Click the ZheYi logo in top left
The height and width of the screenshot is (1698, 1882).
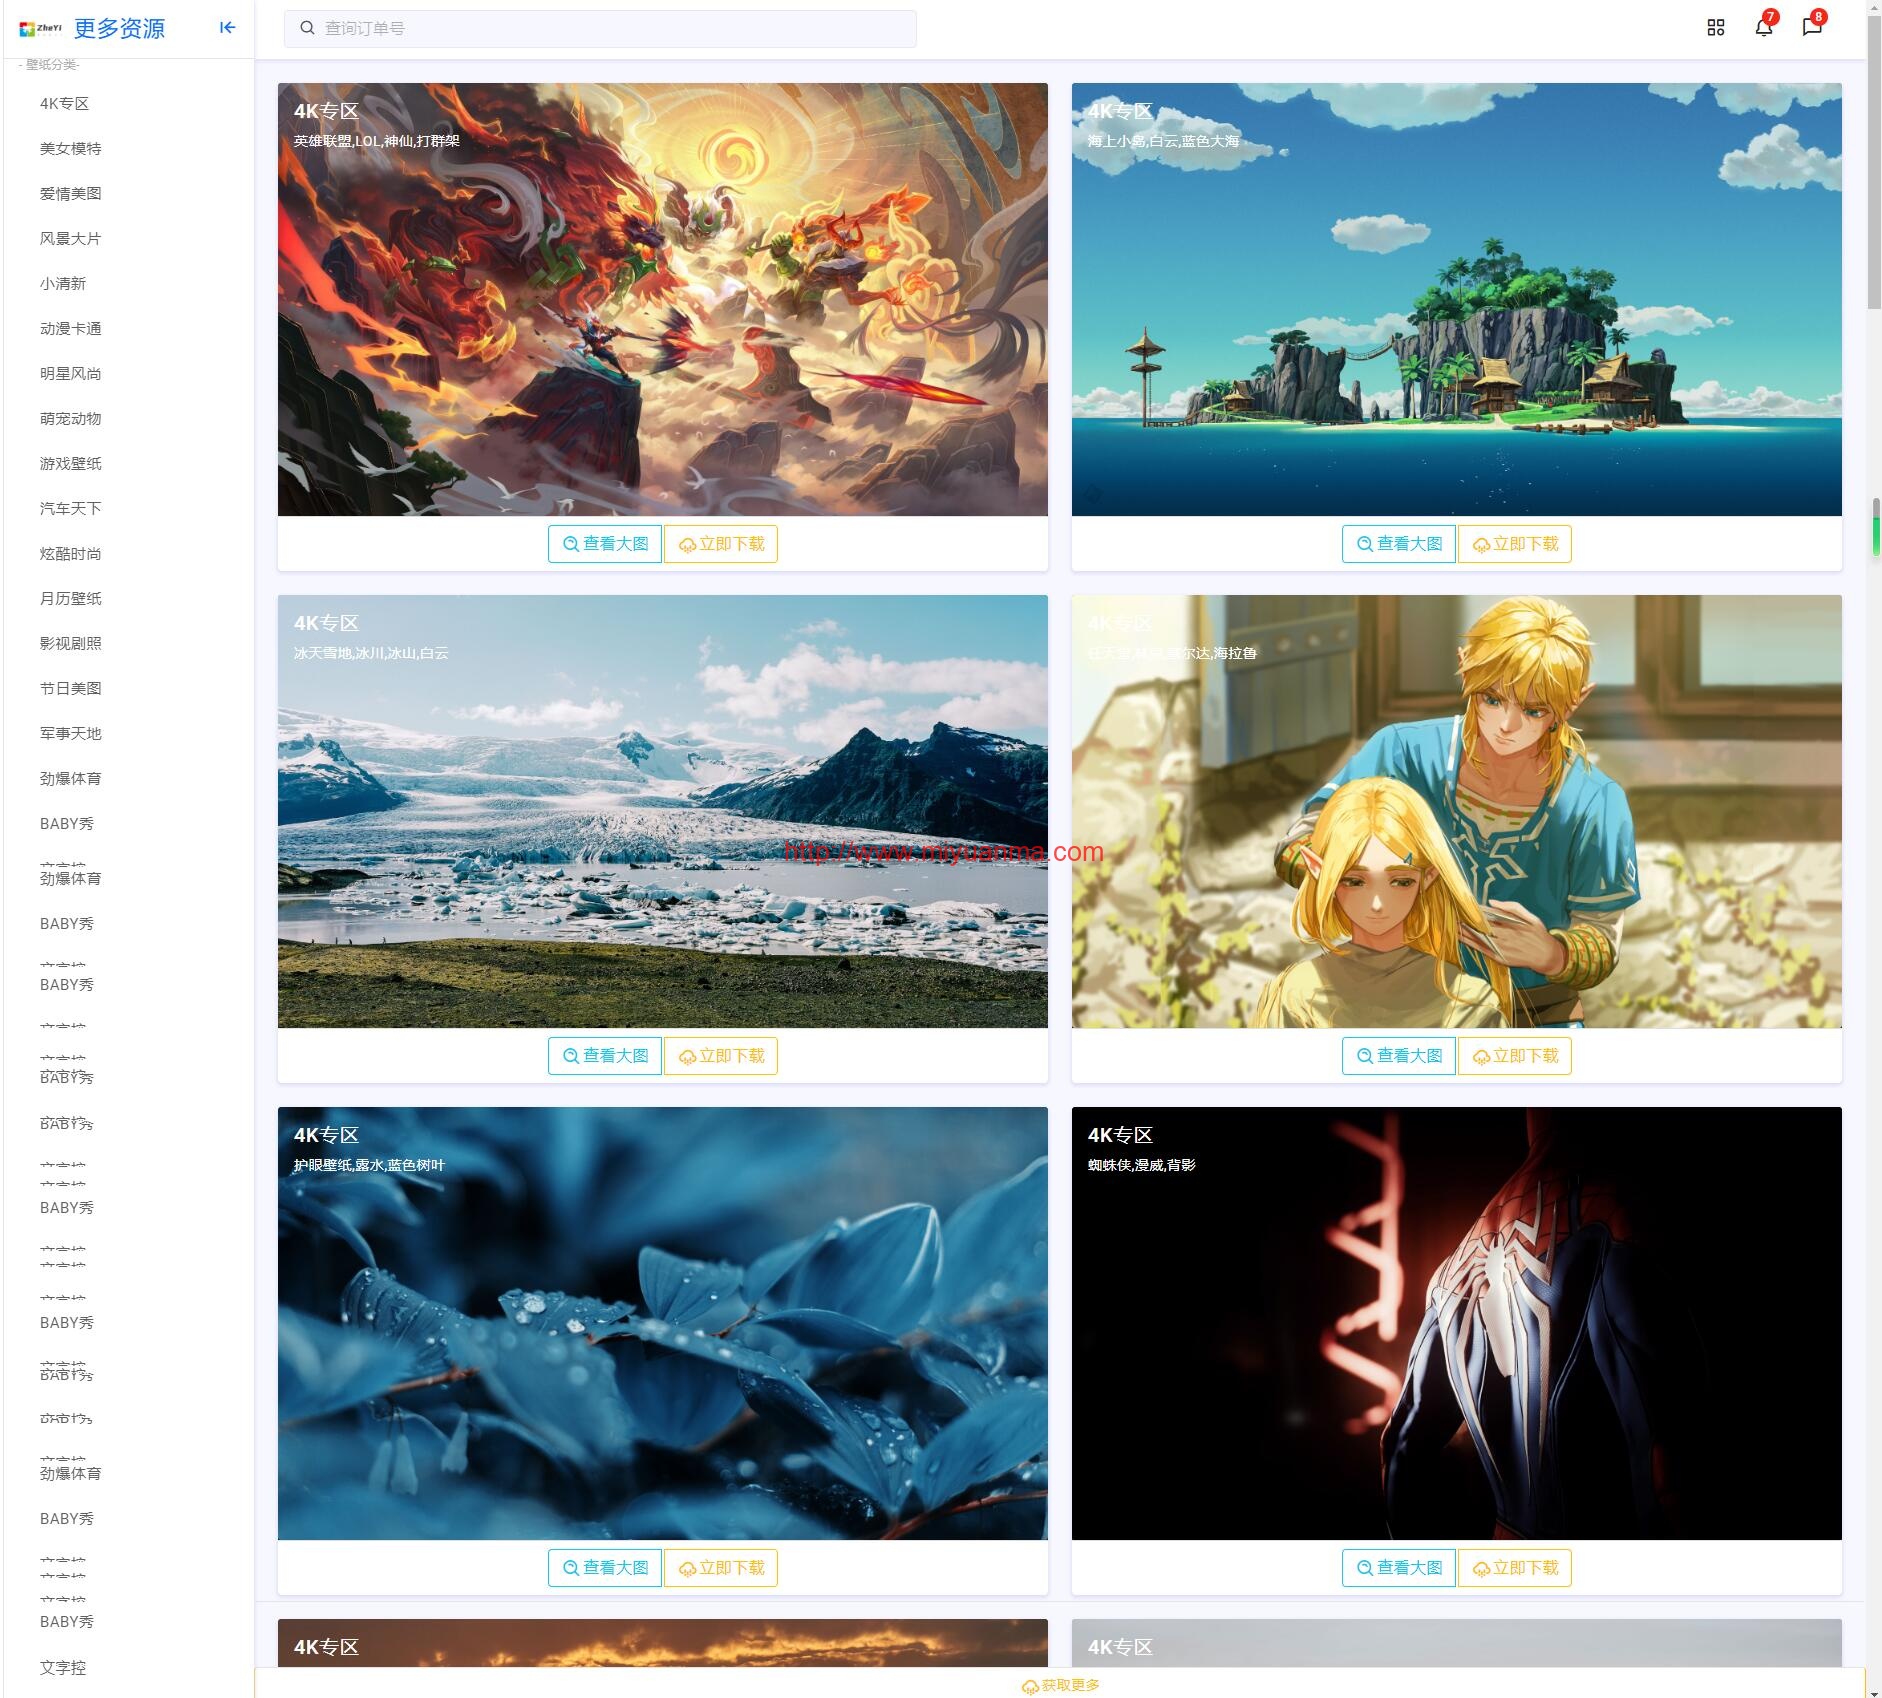tap(40, 29)
